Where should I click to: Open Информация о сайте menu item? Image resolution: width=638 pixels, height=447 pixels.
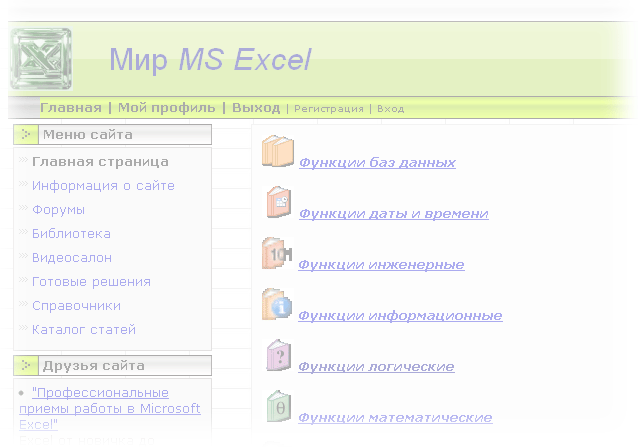103,185
